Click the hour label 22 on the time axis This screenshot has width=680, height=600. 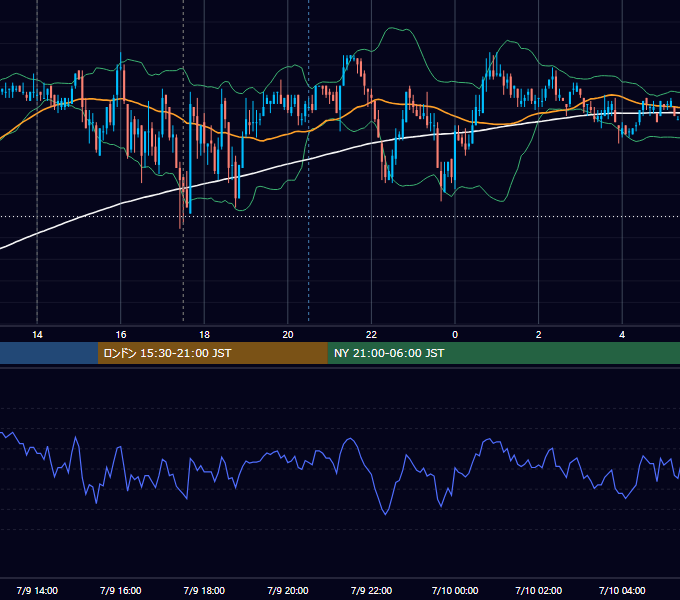[x=371, y=335]
